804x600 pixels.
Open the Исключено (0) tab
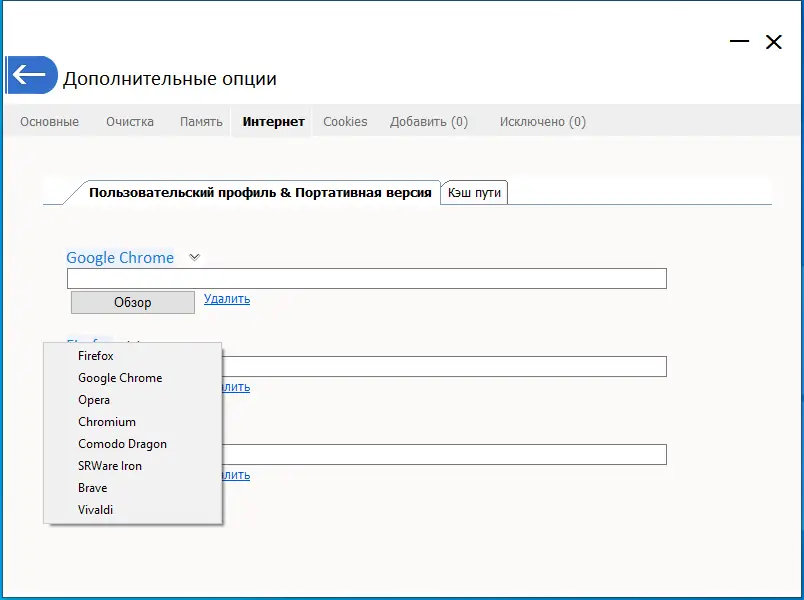click(543, 122)
